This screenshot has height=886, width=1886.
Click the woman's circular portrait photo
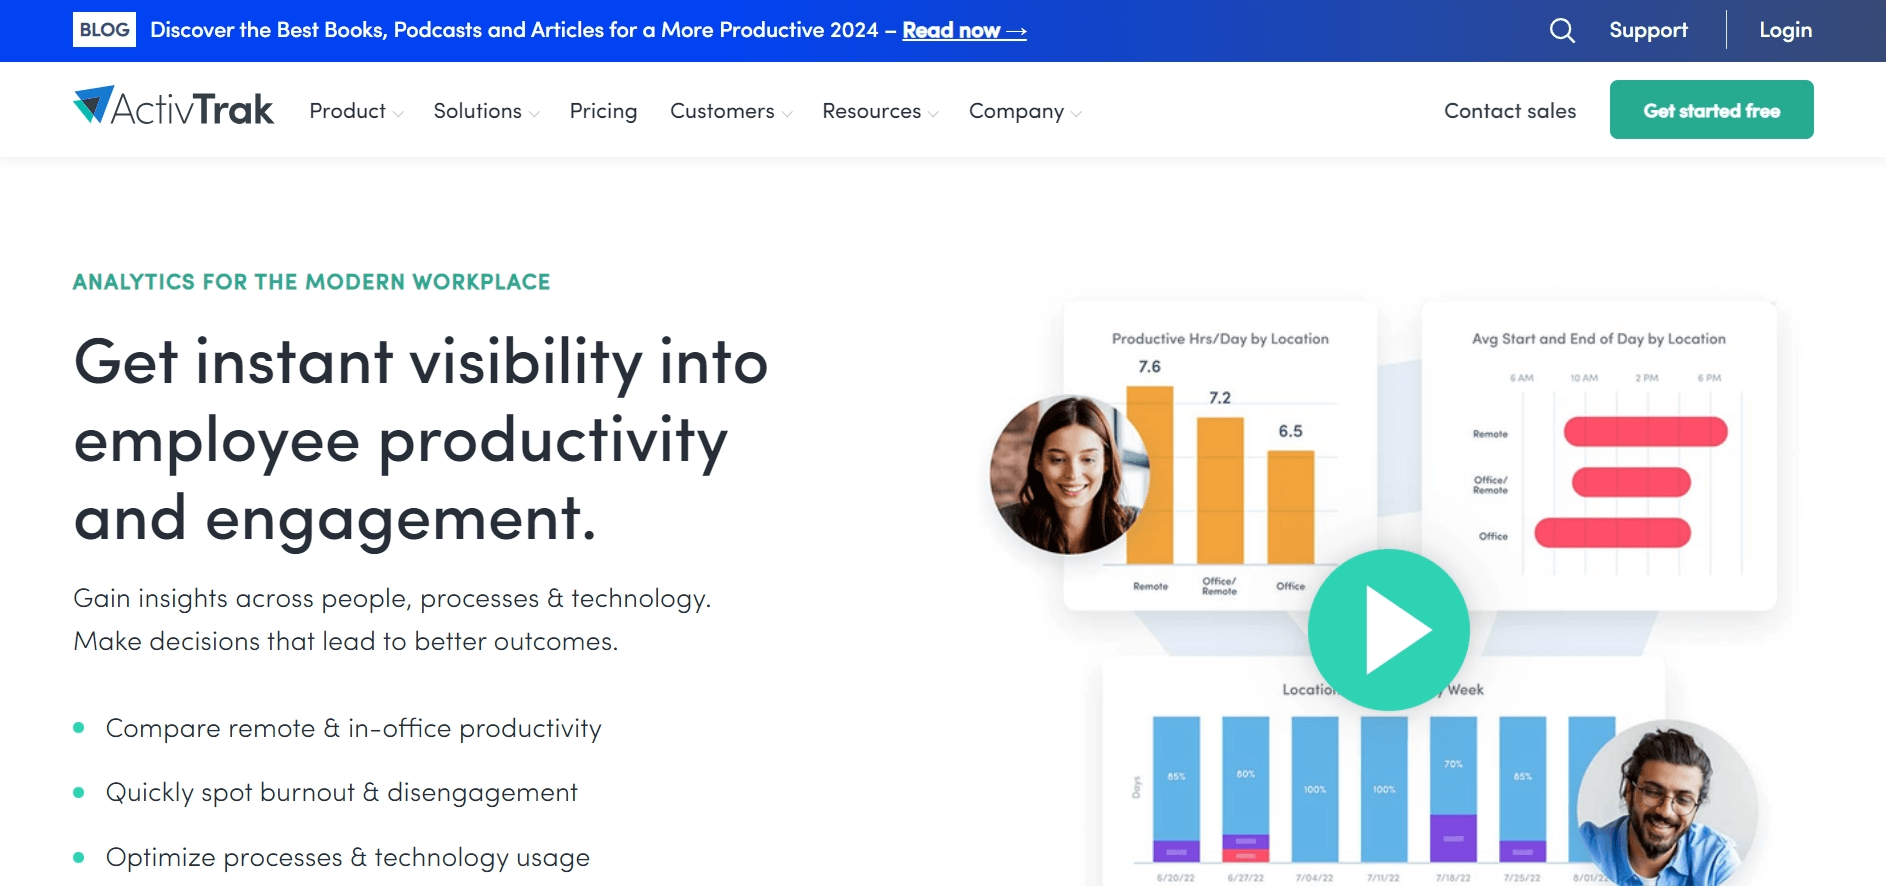[1069, 474]
